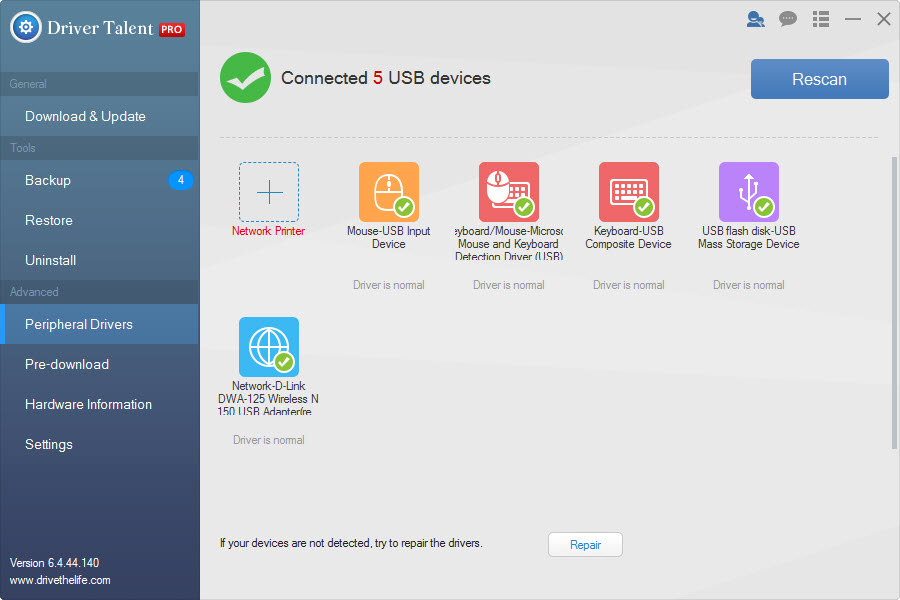Open Pre-download page
This screenshot has height=600, width=900.
pos(100,365)
